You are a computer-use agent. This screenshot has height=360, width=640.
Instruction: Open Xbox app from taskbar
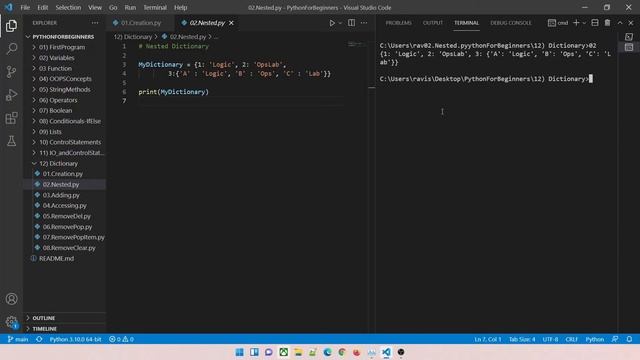pos(283,352)
